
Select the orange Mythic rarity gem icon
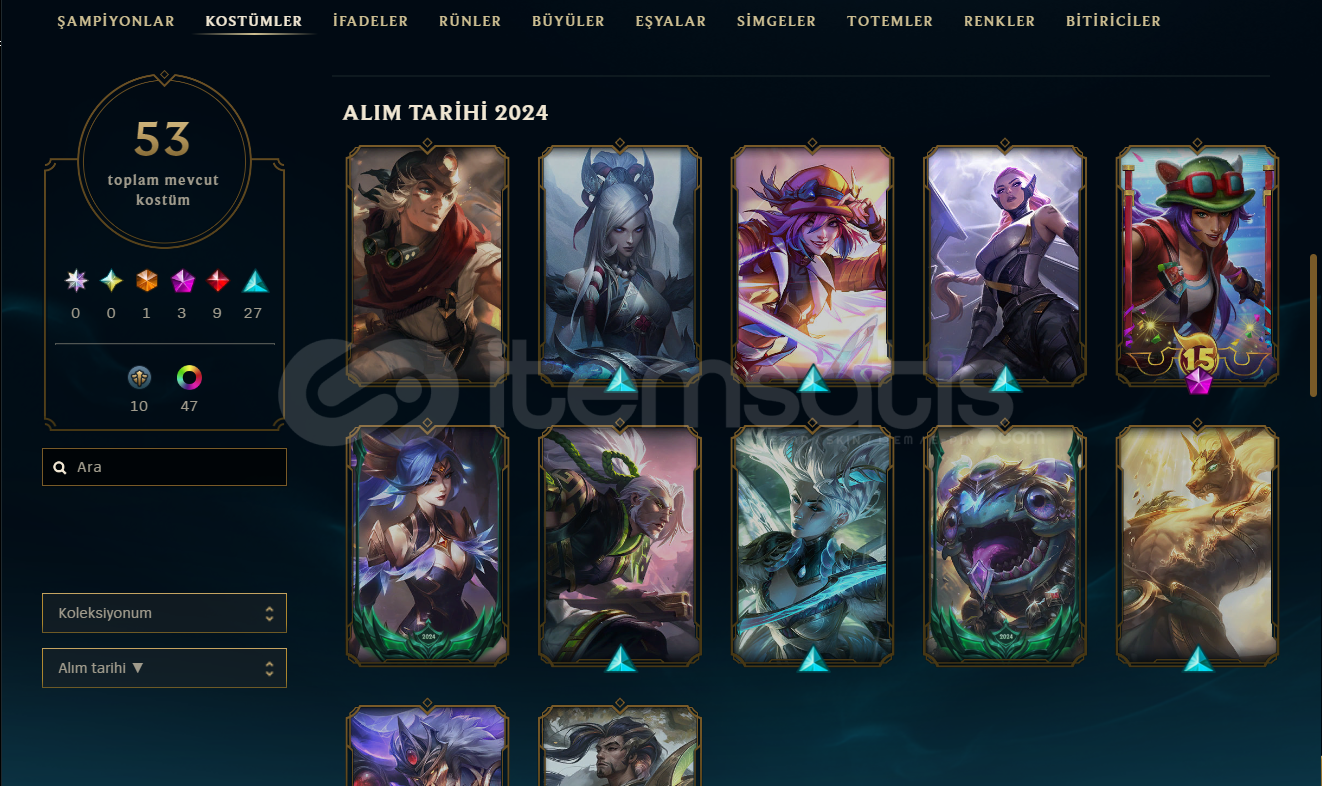tap(147, 282)
